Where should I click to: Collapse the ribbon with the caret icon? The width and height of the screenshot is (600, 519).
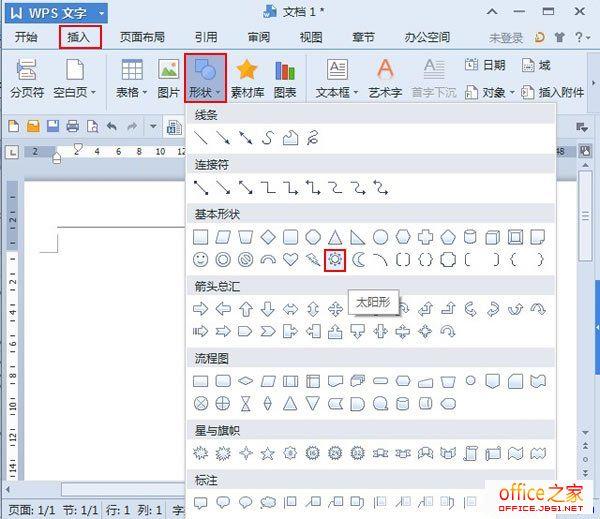[x=492, y=12]
